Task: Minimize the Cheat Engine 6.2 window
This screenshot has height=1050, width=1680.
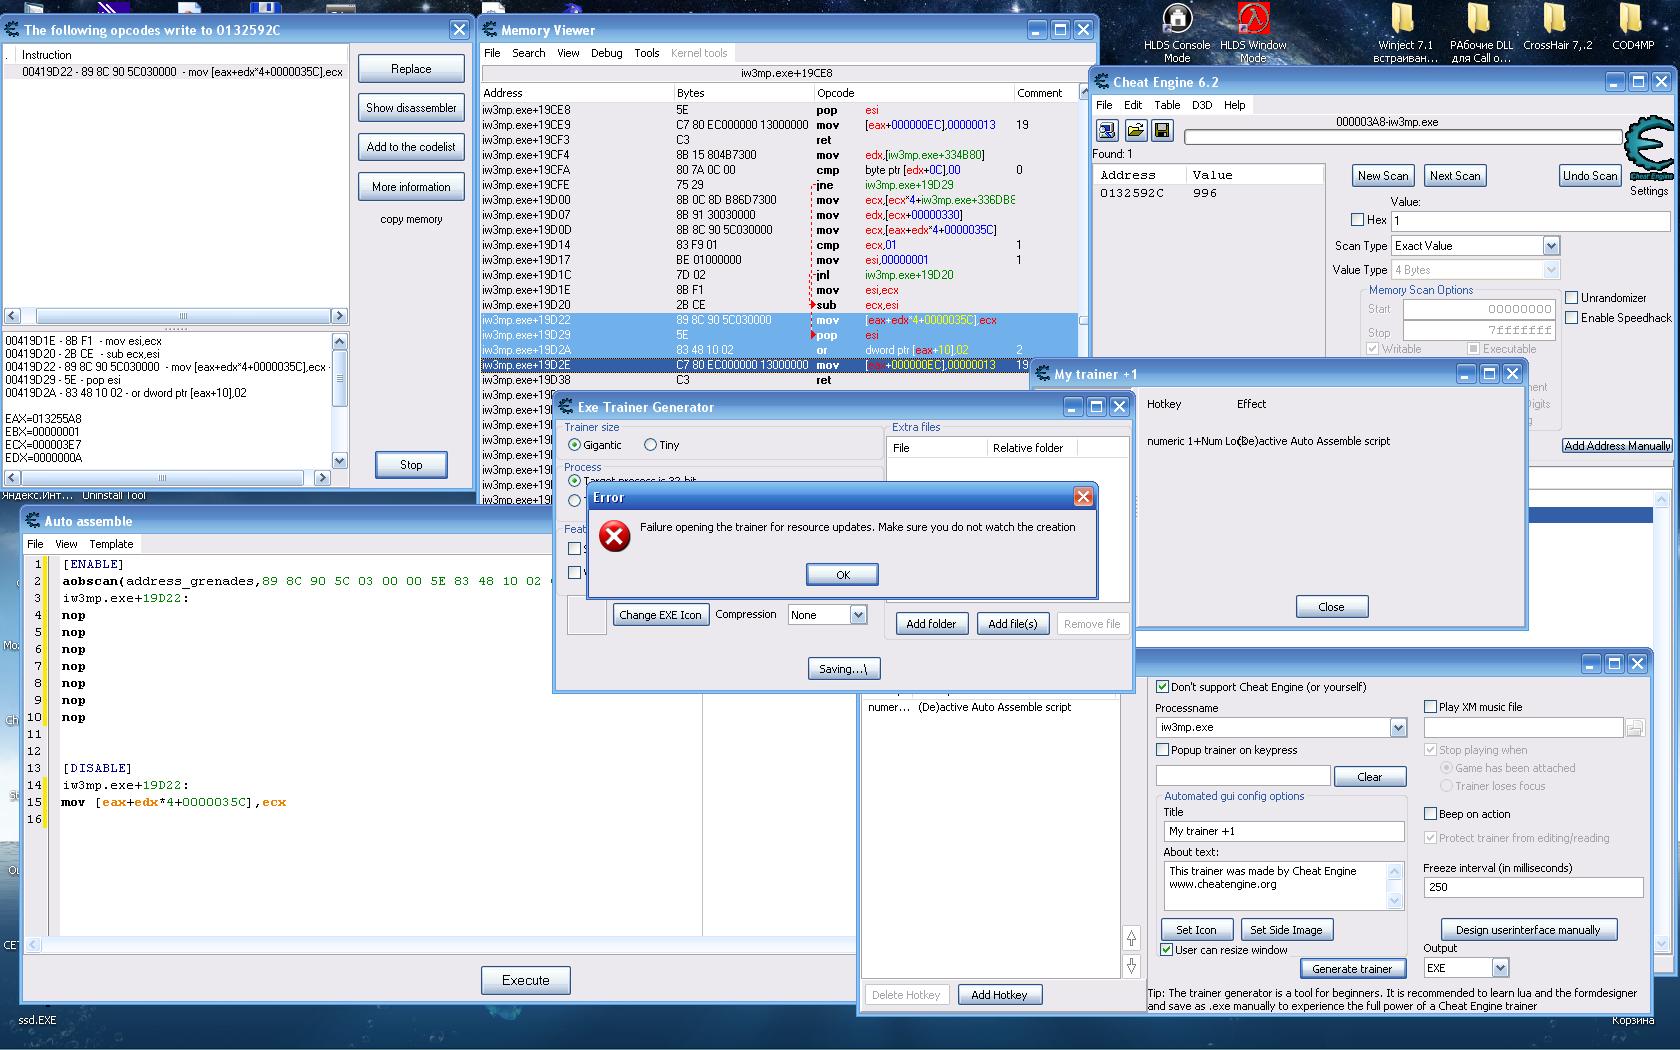Action: [x=1616, y=82]
